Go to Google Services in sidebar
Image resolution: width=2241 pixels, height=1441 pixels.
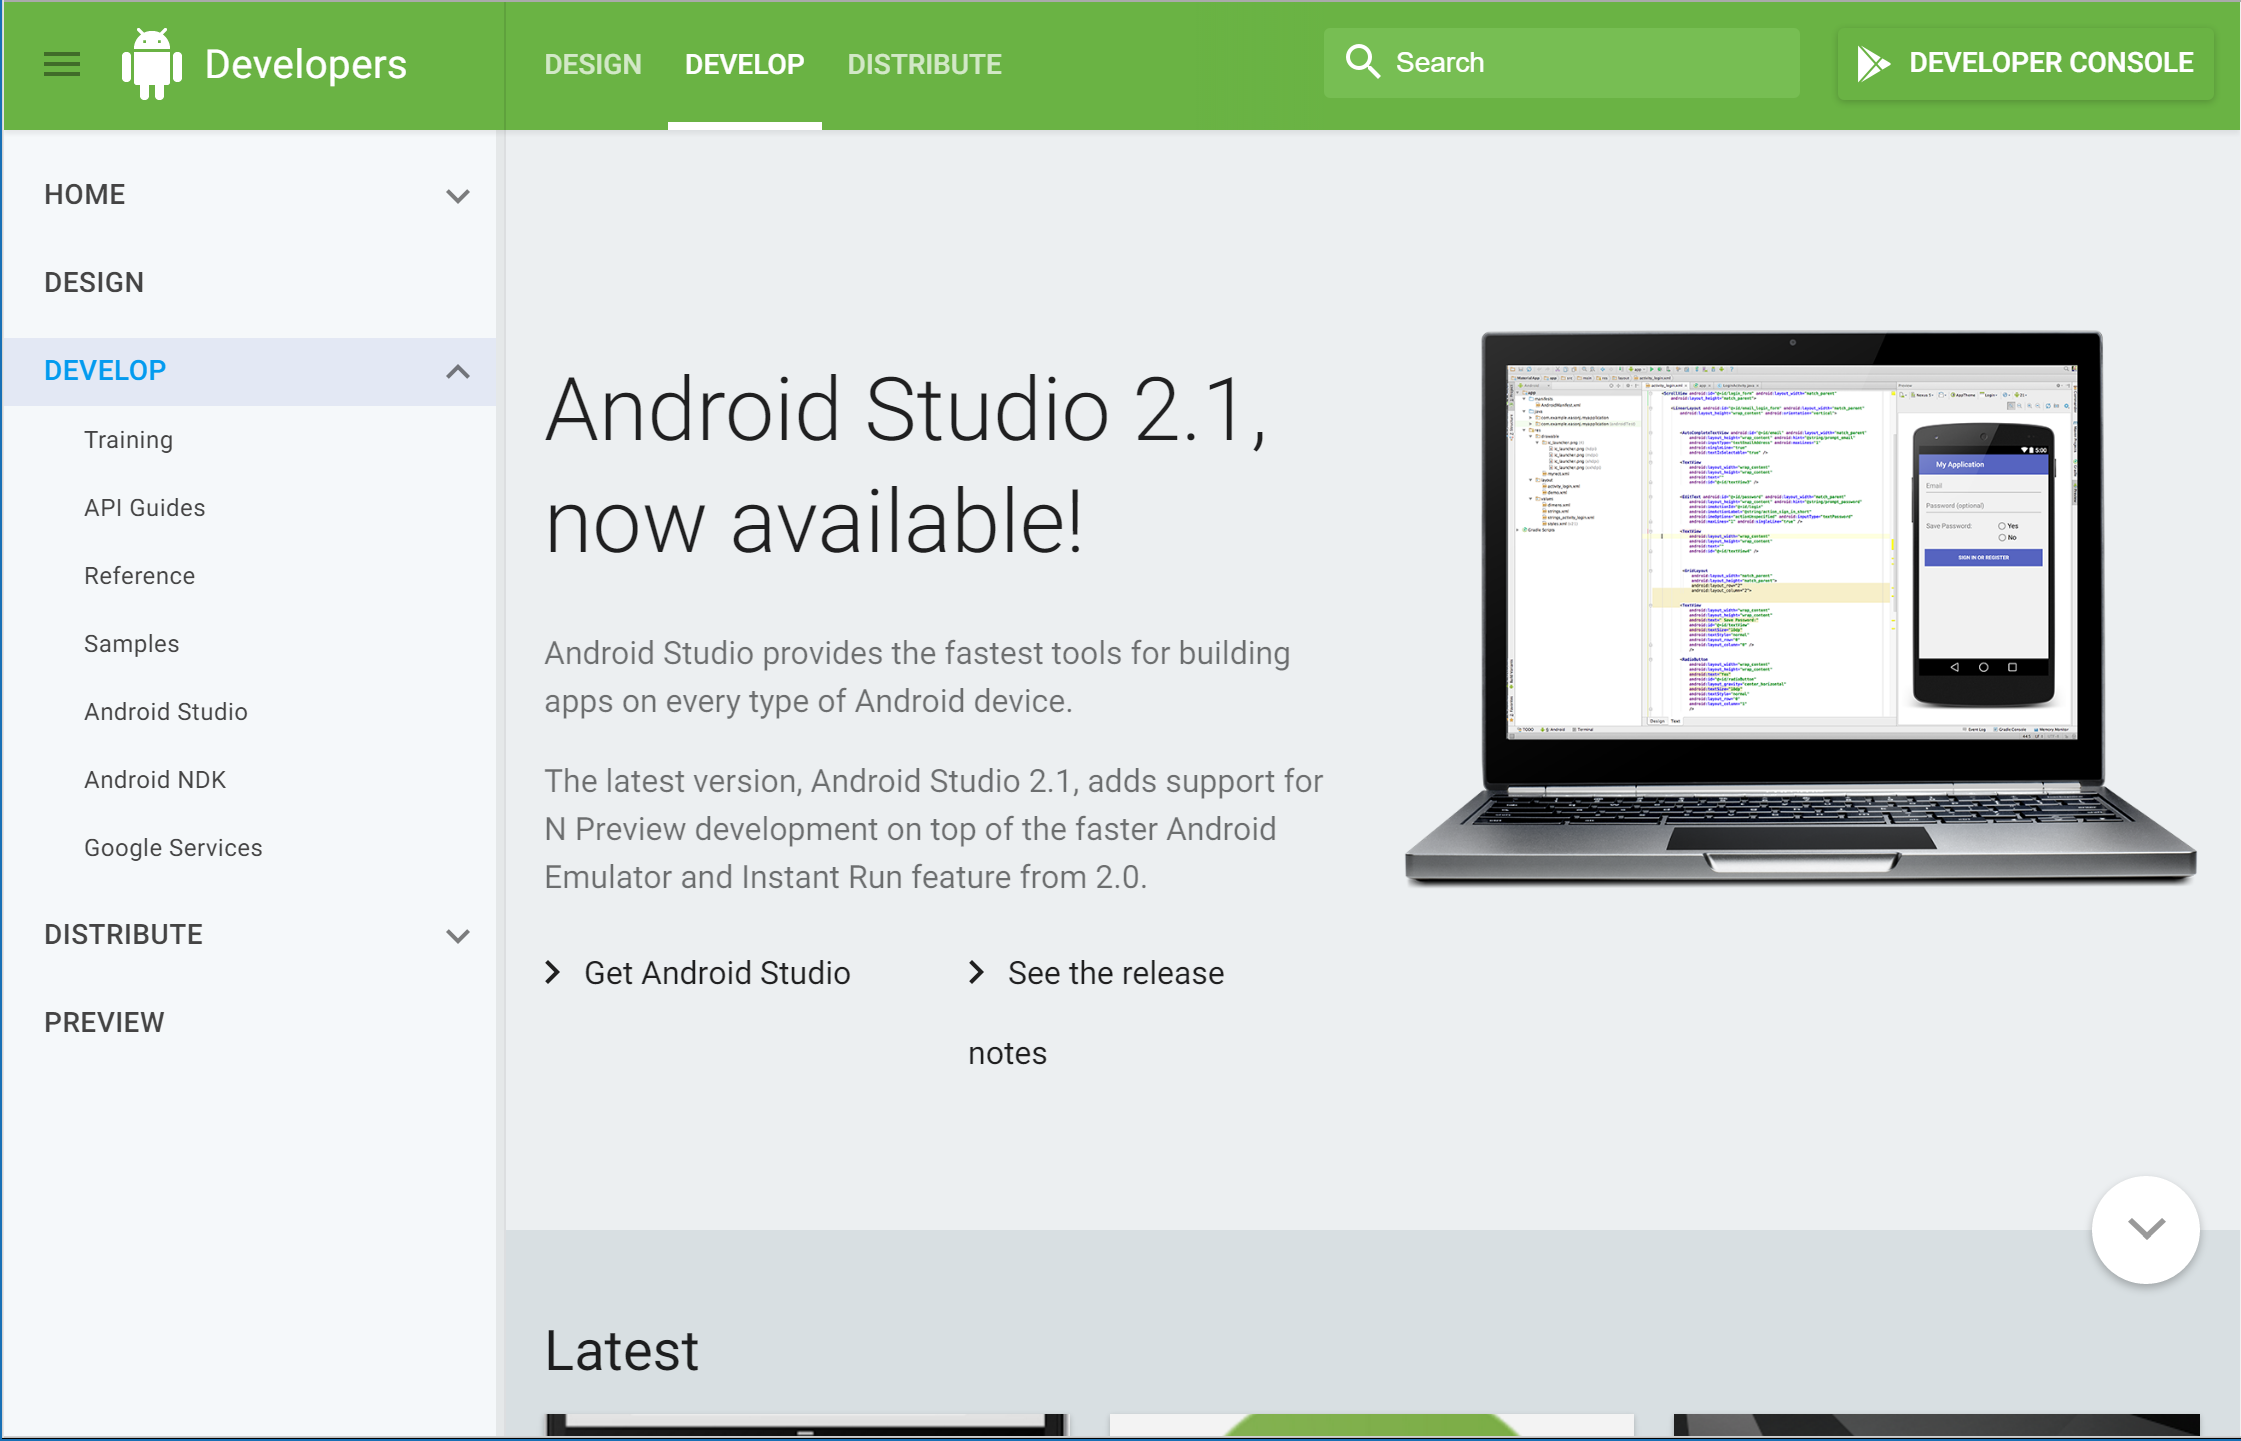173,848
